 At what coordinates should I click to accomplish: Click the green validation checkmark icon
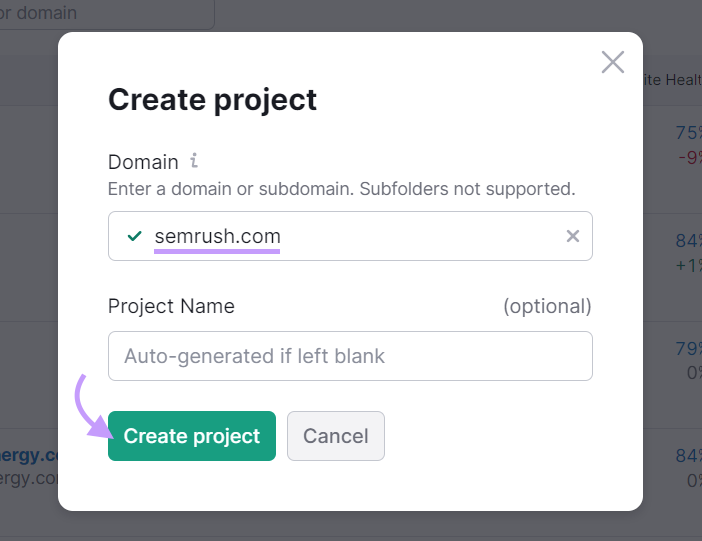click(x=134, y=236)
